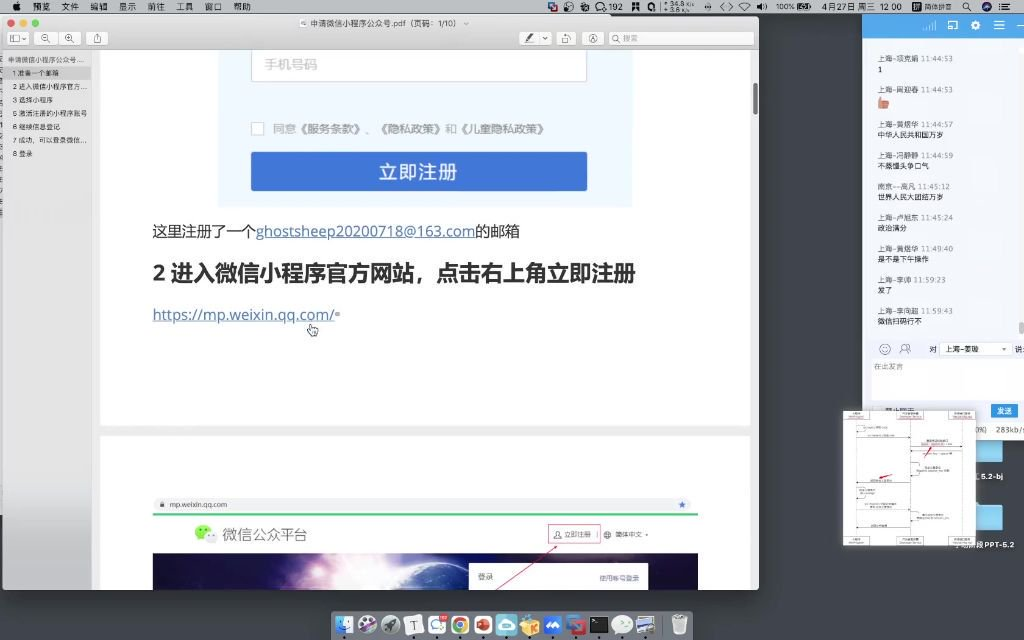Image resolution: width=1024 pixels, height=640 pixels.
Task: Click the zoom in magnifier in Preview toolbar
Action: (x=69, y=39)
